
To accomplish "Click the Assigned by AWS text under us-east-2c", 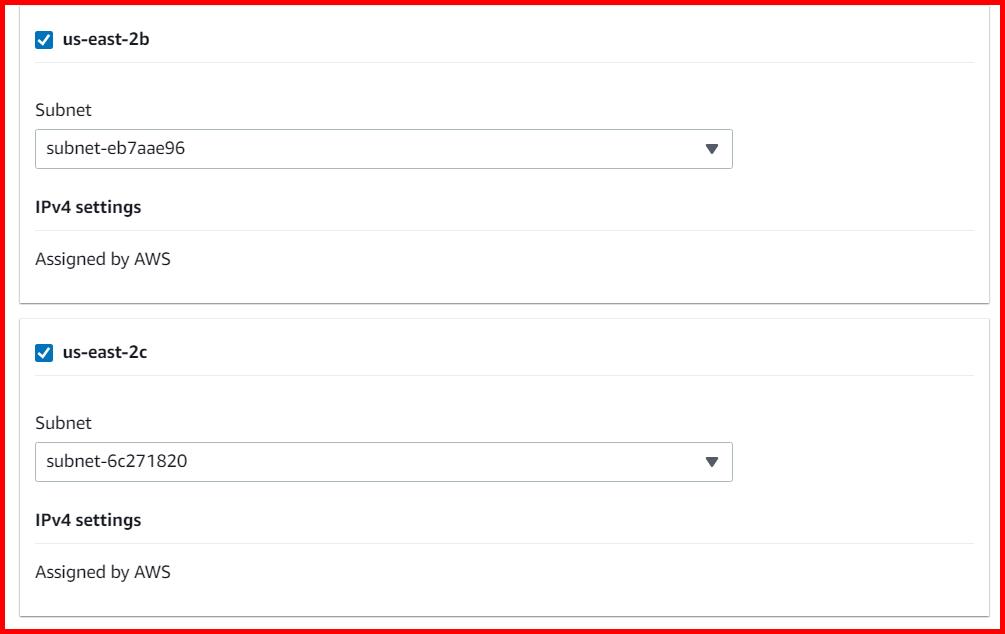I will click(x=102, y=572).
